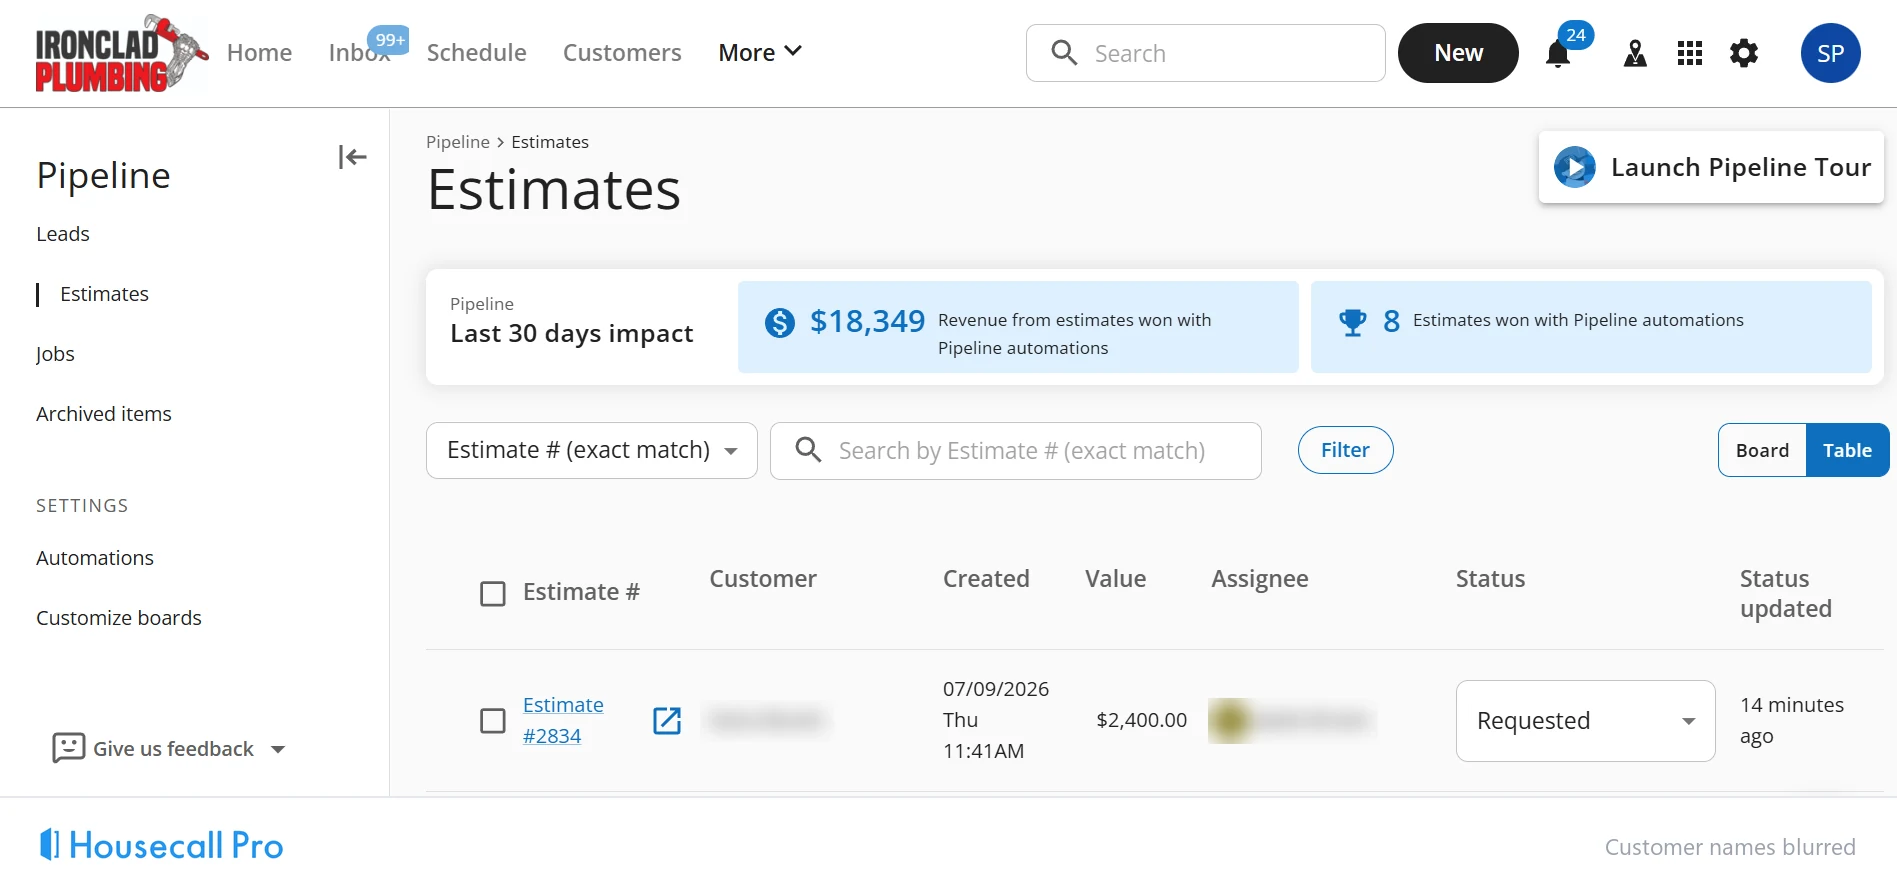
Task: Click the Created column header
Action: (x=986, y=579)
